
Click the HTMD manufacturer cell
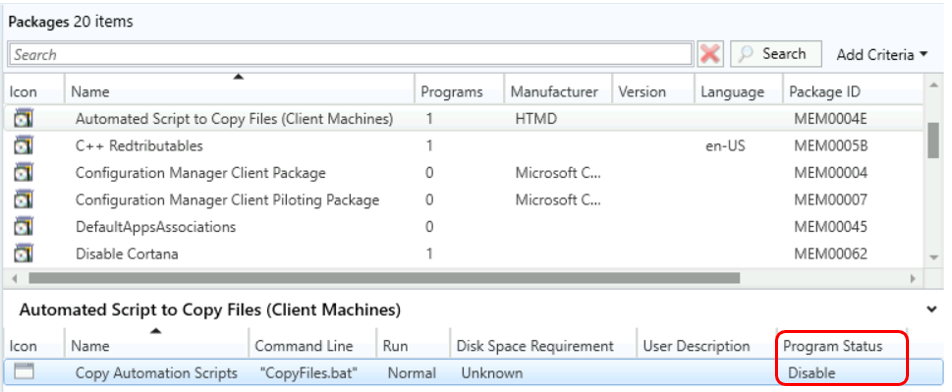tap(536, 119)
